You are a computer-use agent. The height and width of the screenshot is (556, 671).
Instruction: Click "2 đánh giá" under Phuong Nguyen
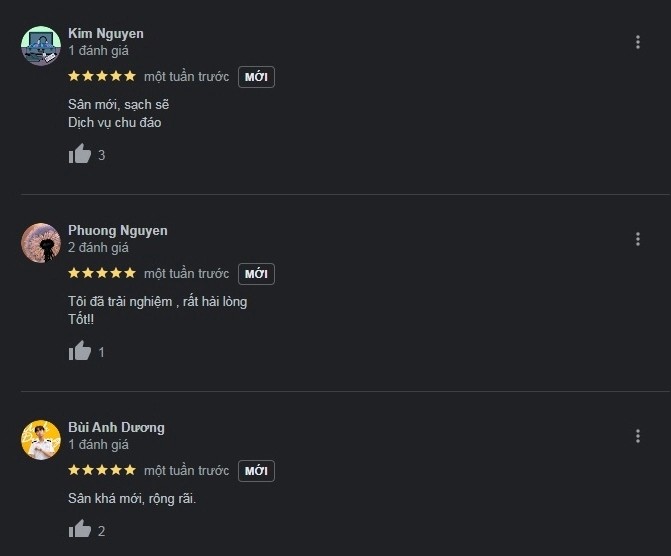click(x=98, y=247)
